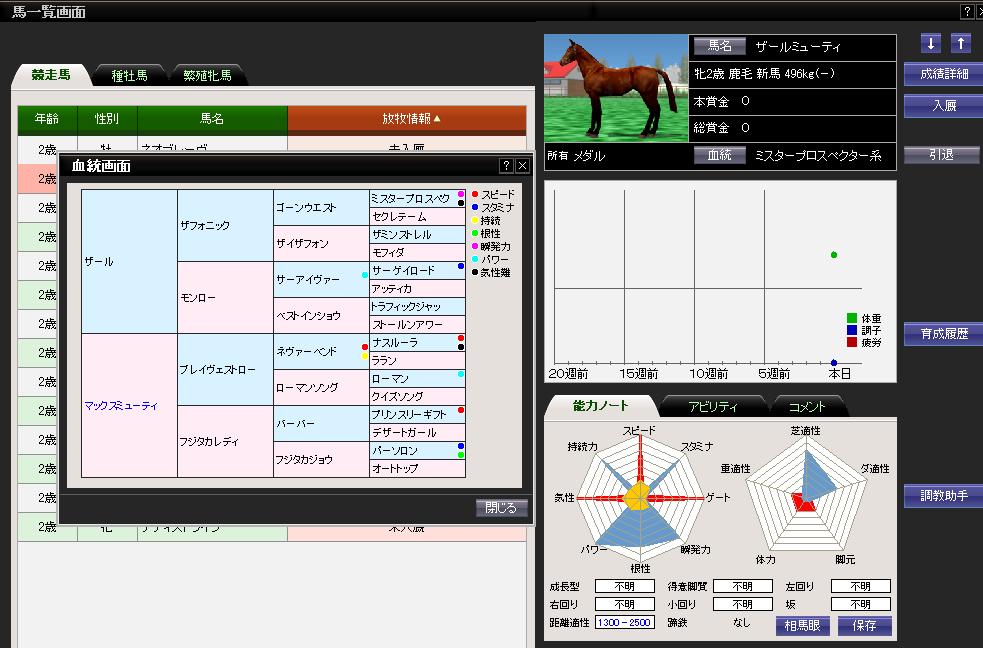
Task: Click ザフォニック in the pedigree
Action: click(225, 226)
